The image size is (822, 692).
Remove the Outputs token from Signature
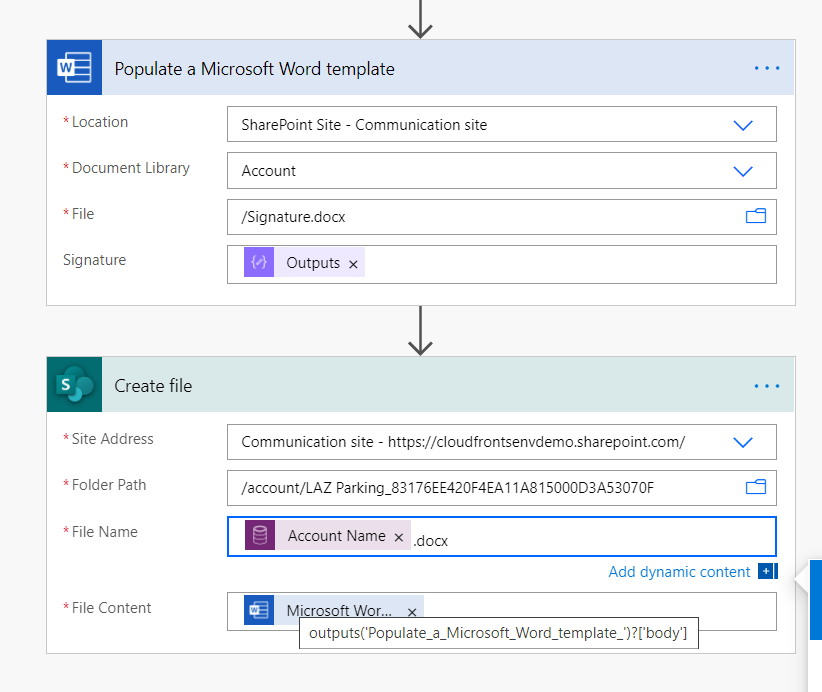point(353,264)
